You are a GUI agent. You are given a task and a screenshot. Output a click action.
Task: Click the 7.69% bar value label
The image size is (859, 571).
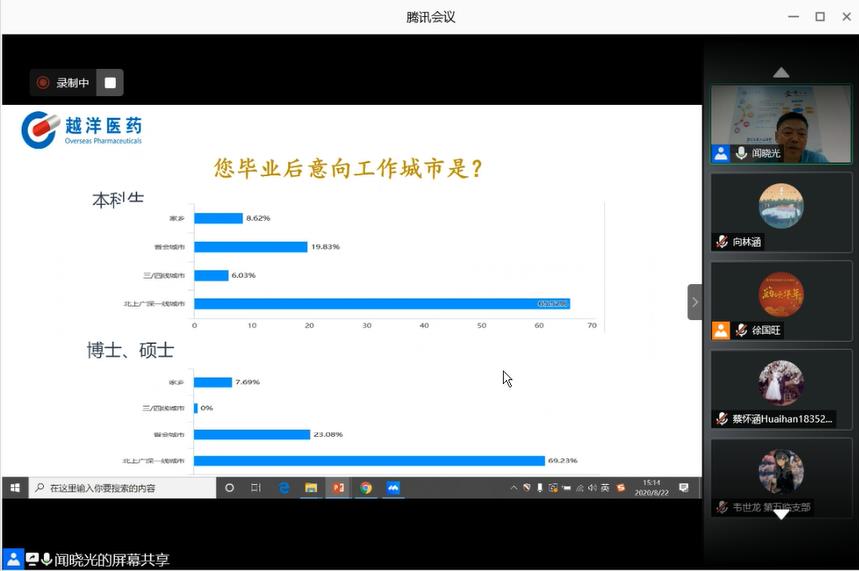point(247,382)
